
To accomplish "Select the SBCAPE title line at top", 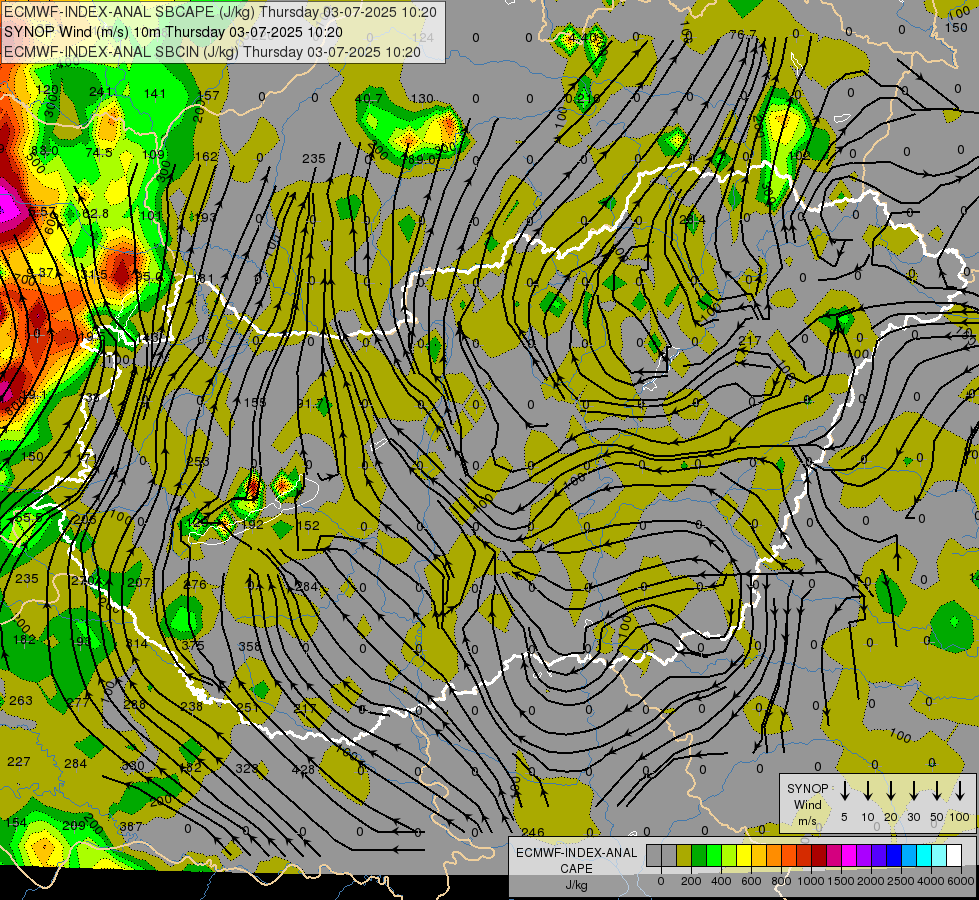I will 220,12.
